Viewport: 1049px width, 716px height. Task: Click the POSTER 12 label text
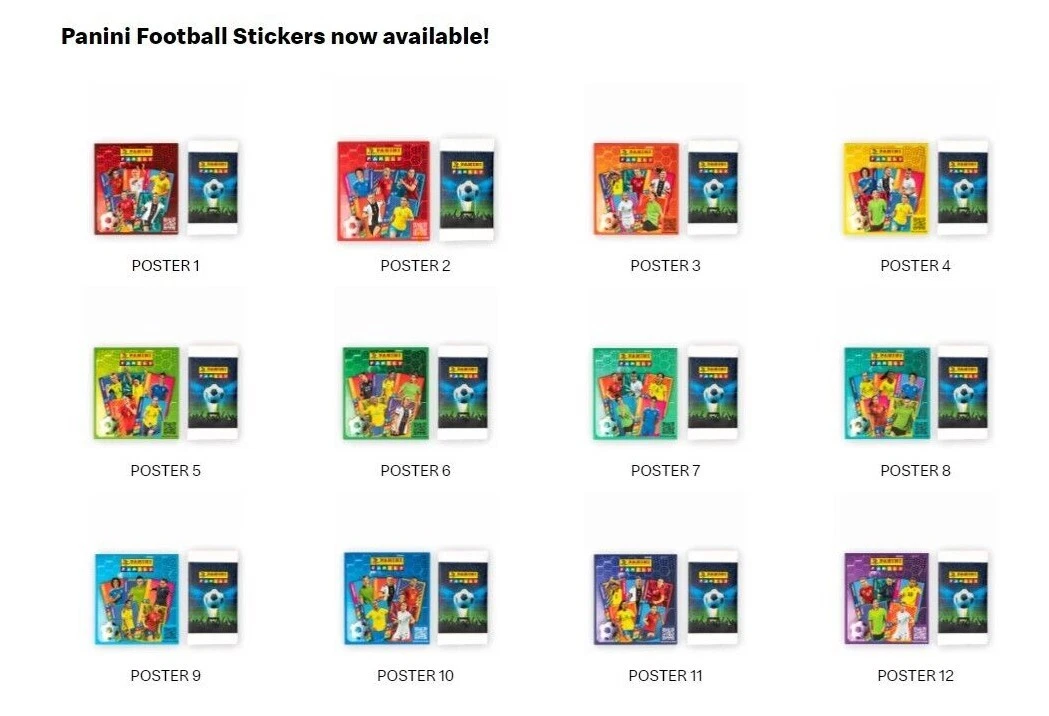pos(915,675)
